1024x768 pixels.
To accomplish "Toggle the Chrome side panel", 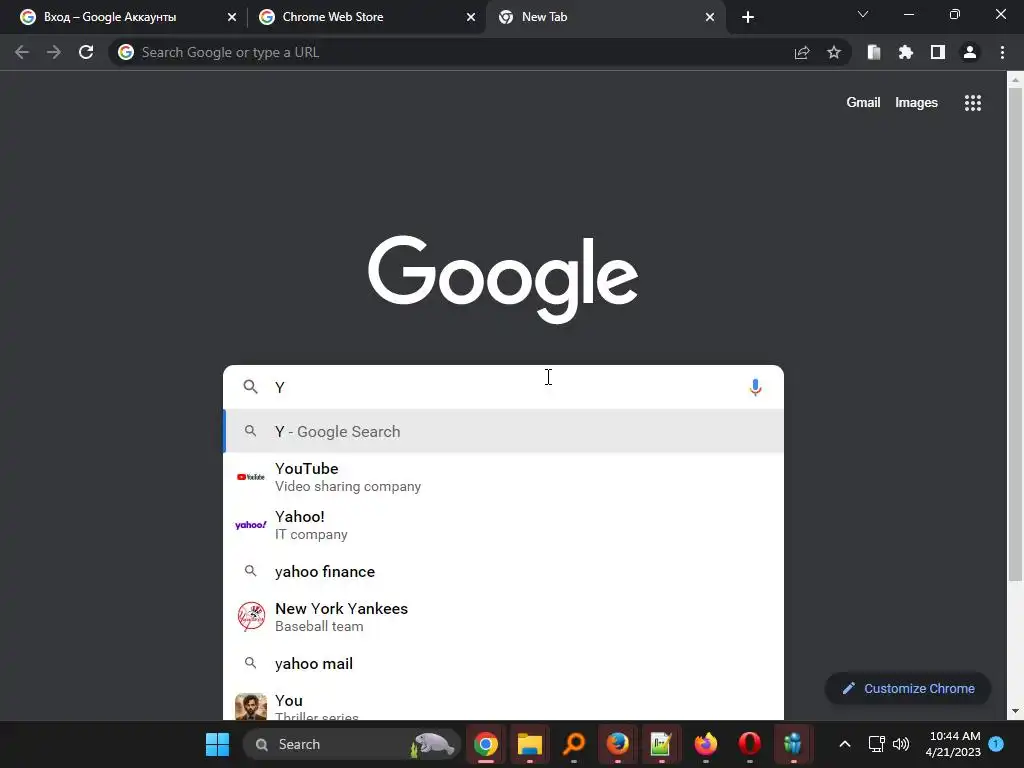I will coord(938,52).
